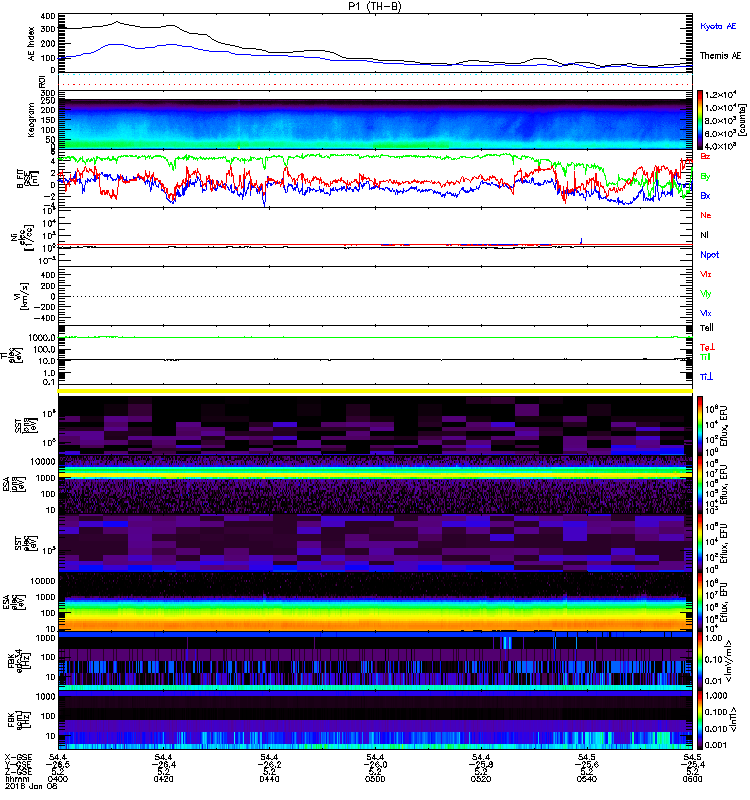Click the FBK <|nT|> color bar
This screenshot has height=800, width=750.
(700, 720)
